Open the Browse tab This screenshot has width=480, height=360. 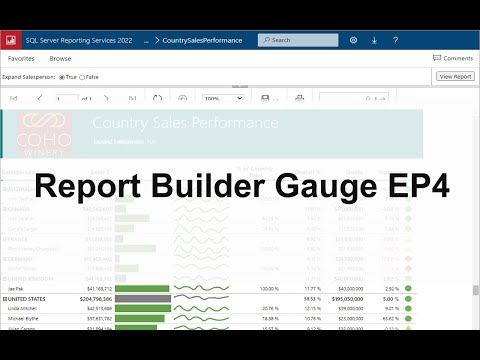[60, 59]
